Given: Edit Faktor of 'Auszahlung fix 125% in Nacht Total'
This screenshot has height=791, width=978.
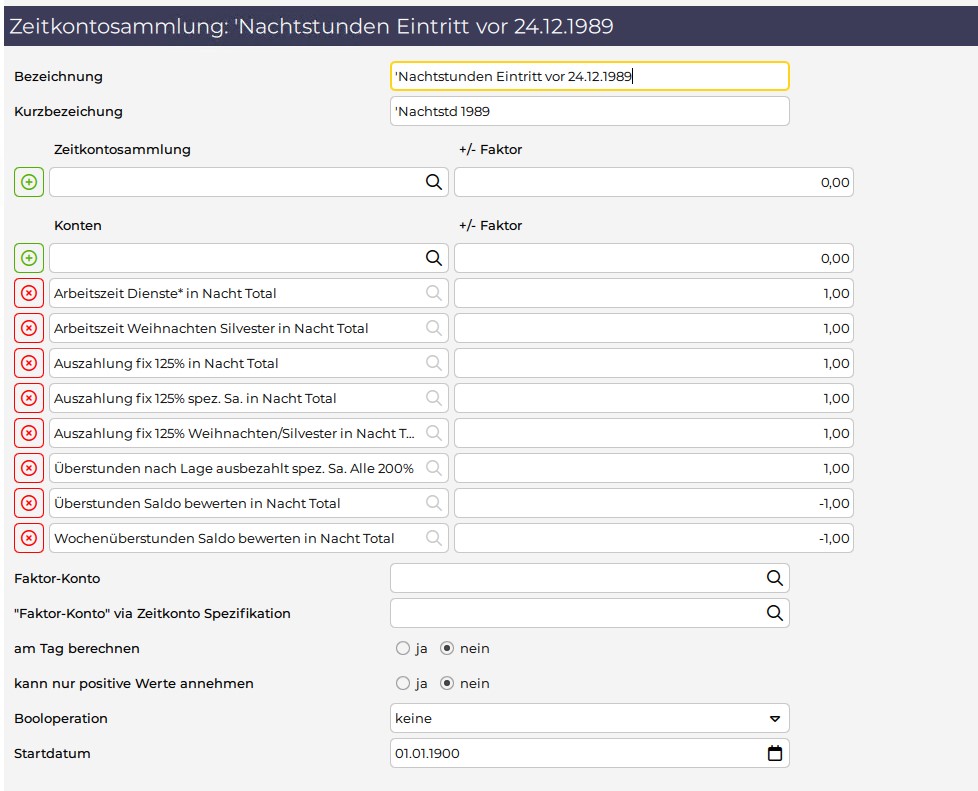Looking at the screenshot, I should [654, 363].
